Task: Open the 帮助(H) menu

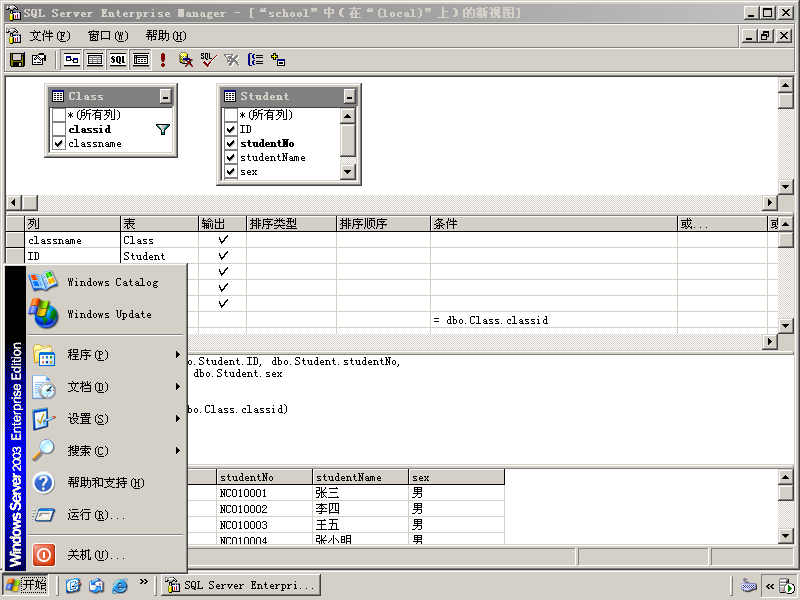Action: 166,36
